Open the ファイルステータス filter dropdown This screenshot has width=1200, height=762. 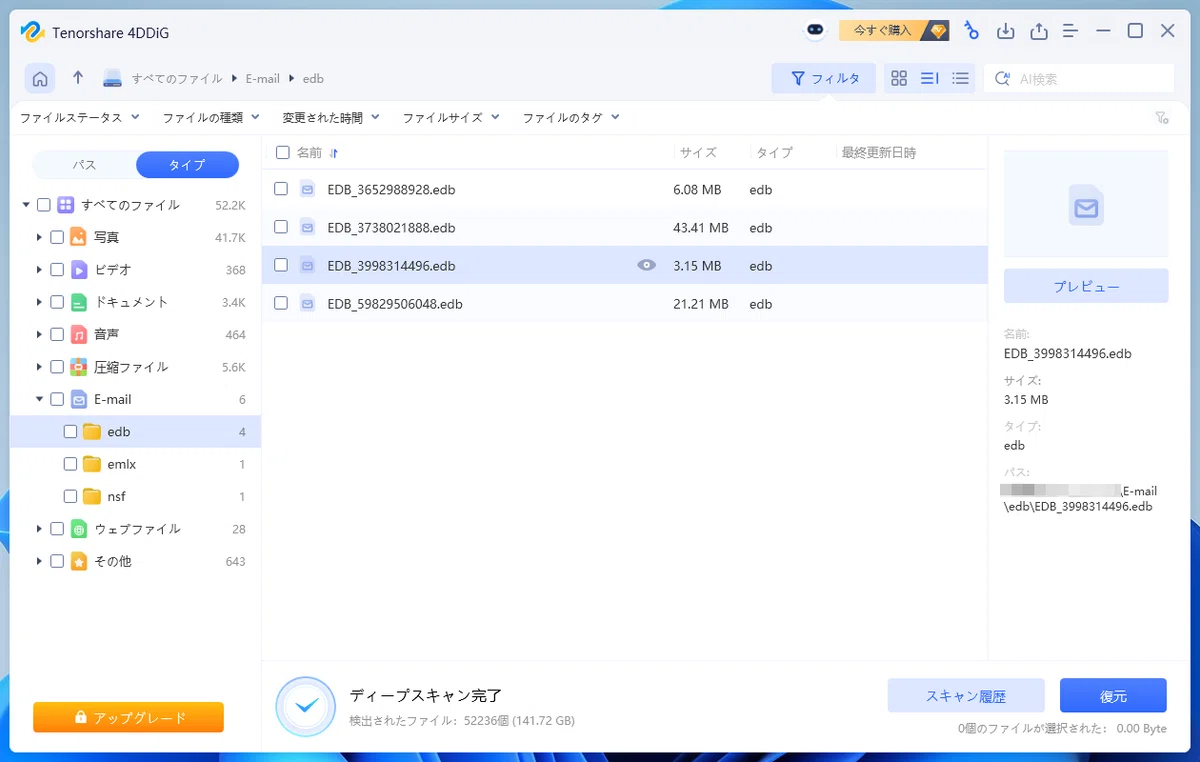(x=71, y=117)
